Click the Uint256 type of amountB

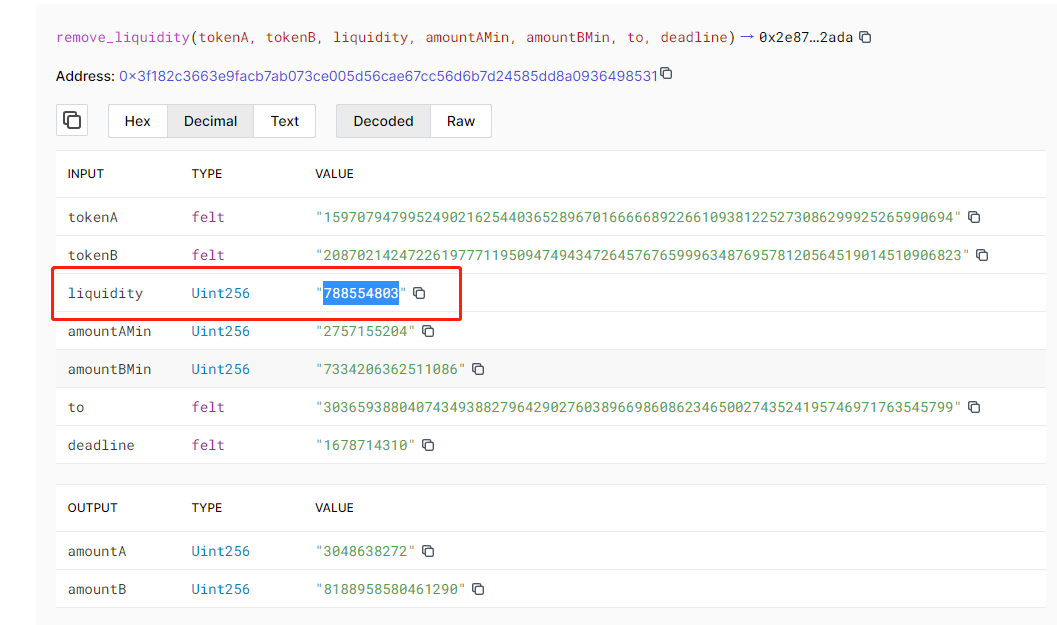click(220, 589)
